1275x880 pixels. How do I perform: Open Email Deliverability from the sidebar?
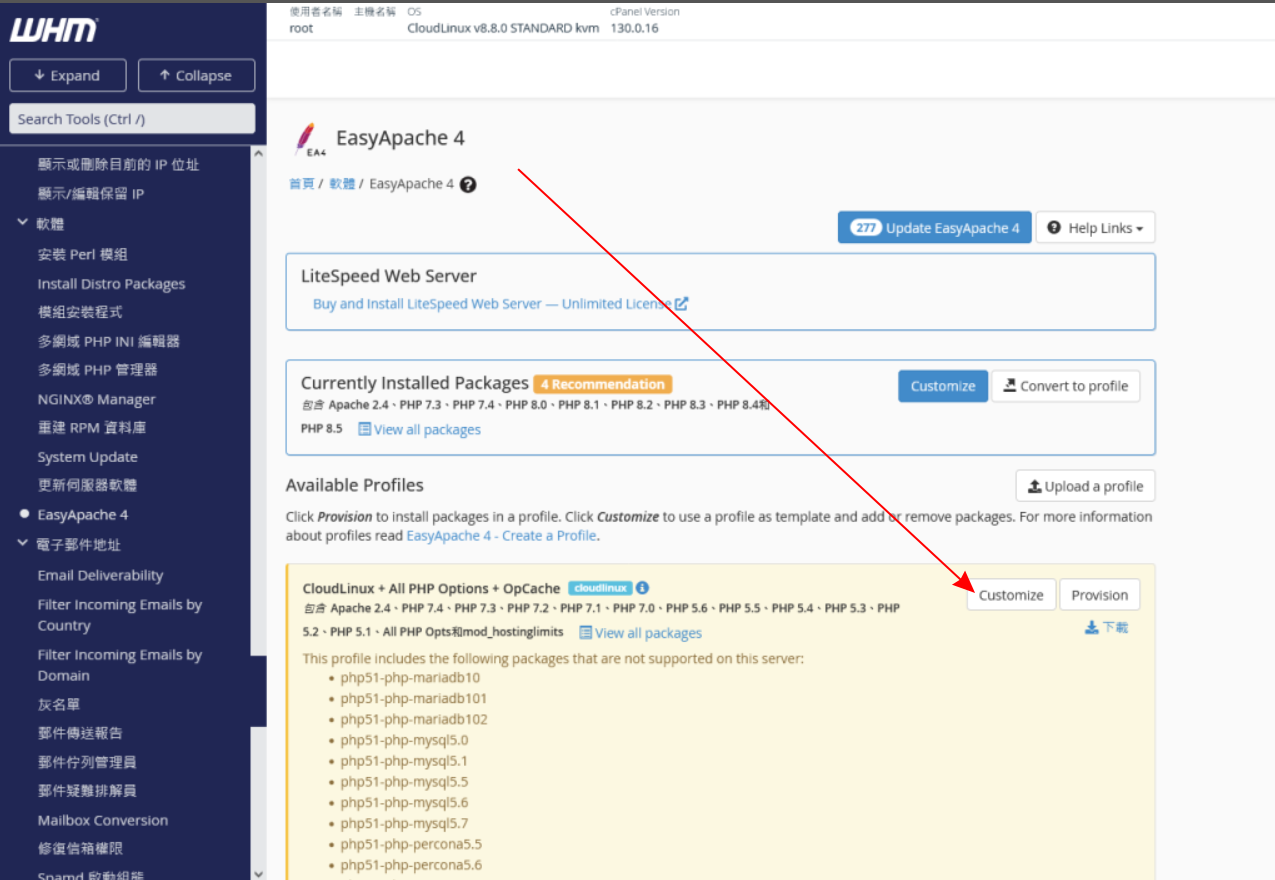pyautogui.click(x=100, y=575)
